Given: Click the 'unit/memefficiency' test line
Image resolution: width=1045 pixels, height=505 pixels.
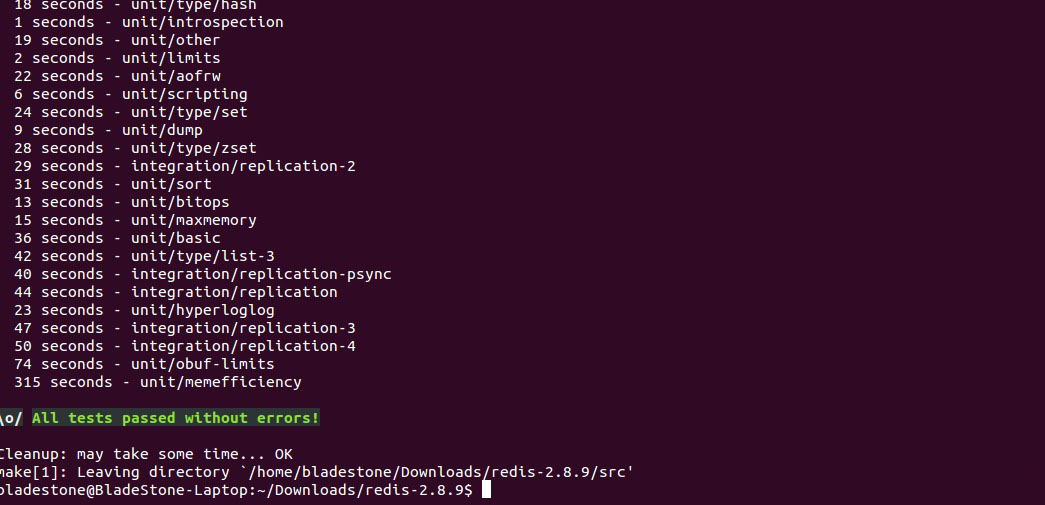Looking at the screenshot, I should 157,382.
